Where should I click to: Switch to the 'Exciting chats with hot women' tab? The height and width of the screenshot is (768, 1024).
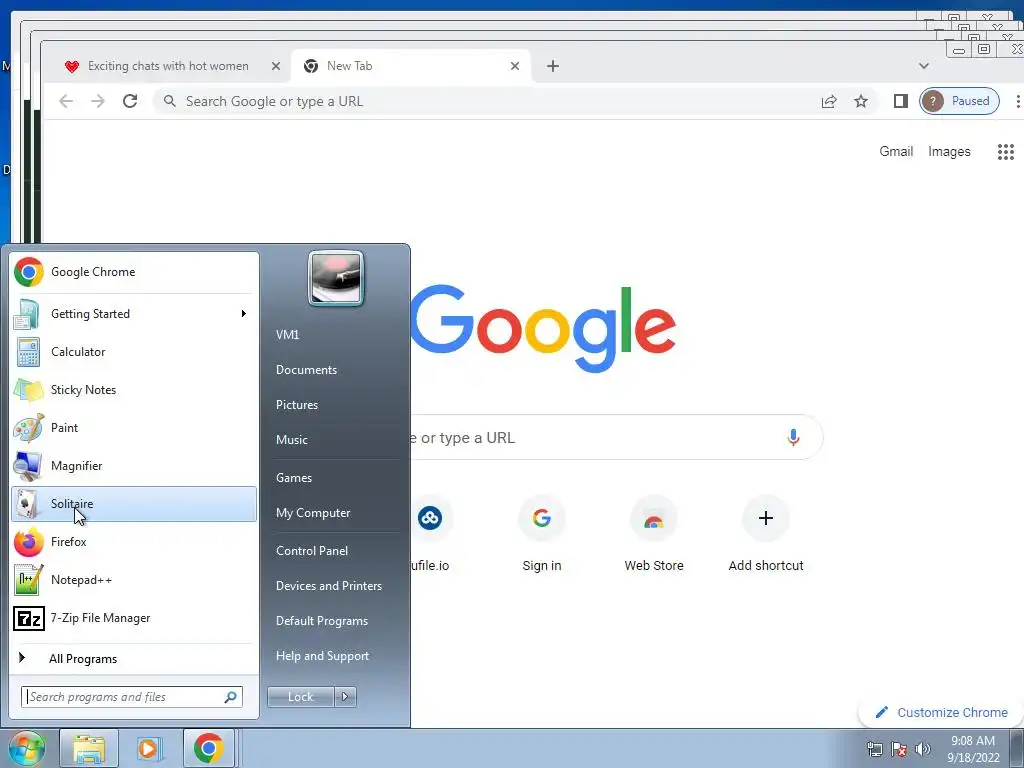[167, 66]
